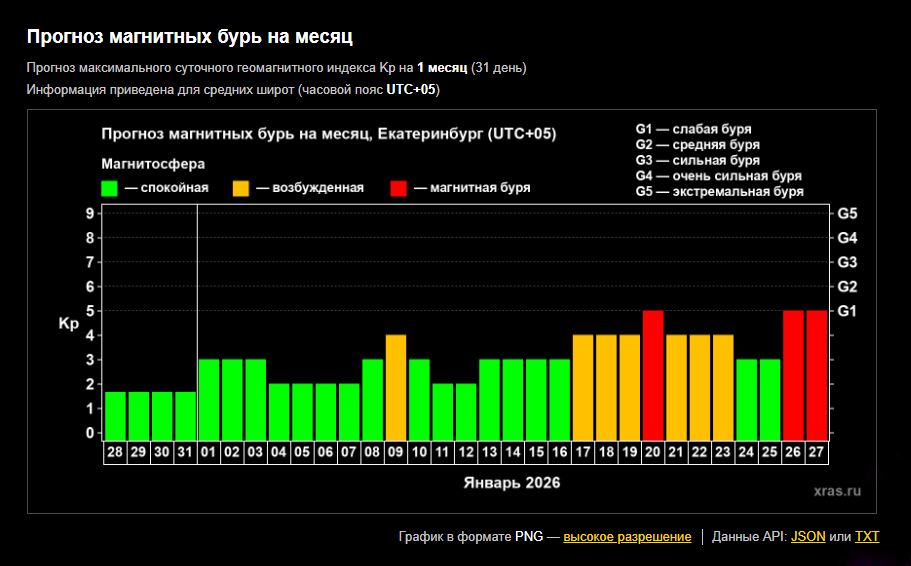Image resolution: width=911 pixels, height=566 pixels.
Task: Click the orange "возбужденная" legend swatch
Action: point(241,188)
